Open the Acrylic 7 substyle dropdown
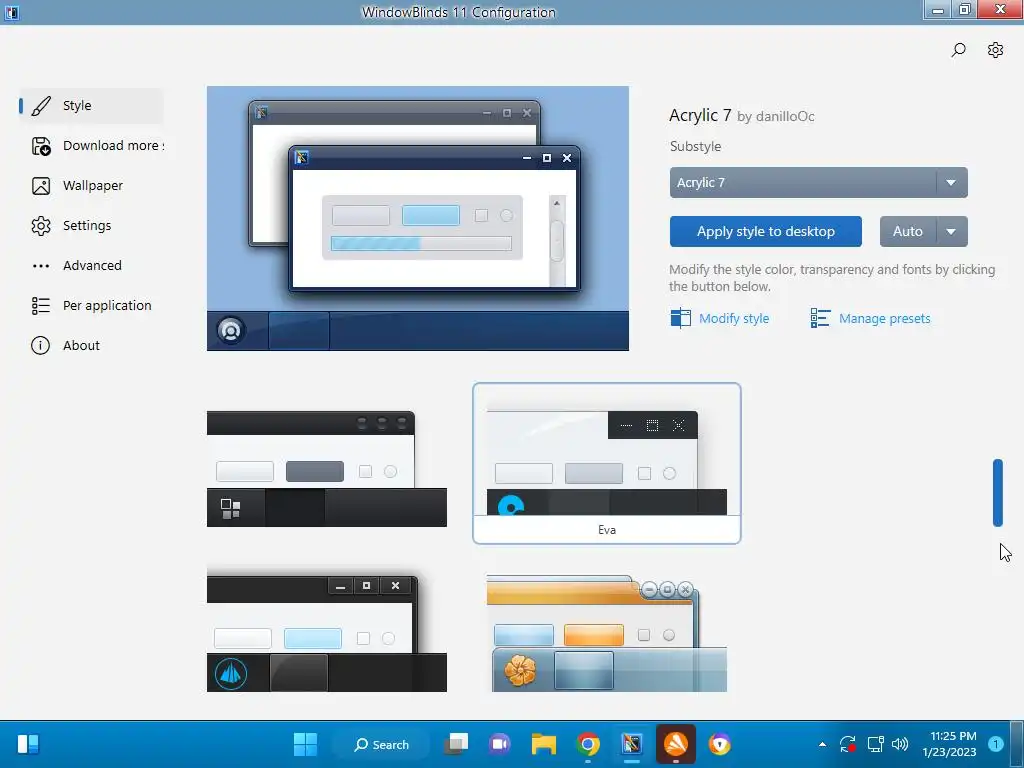 (818, 183)
